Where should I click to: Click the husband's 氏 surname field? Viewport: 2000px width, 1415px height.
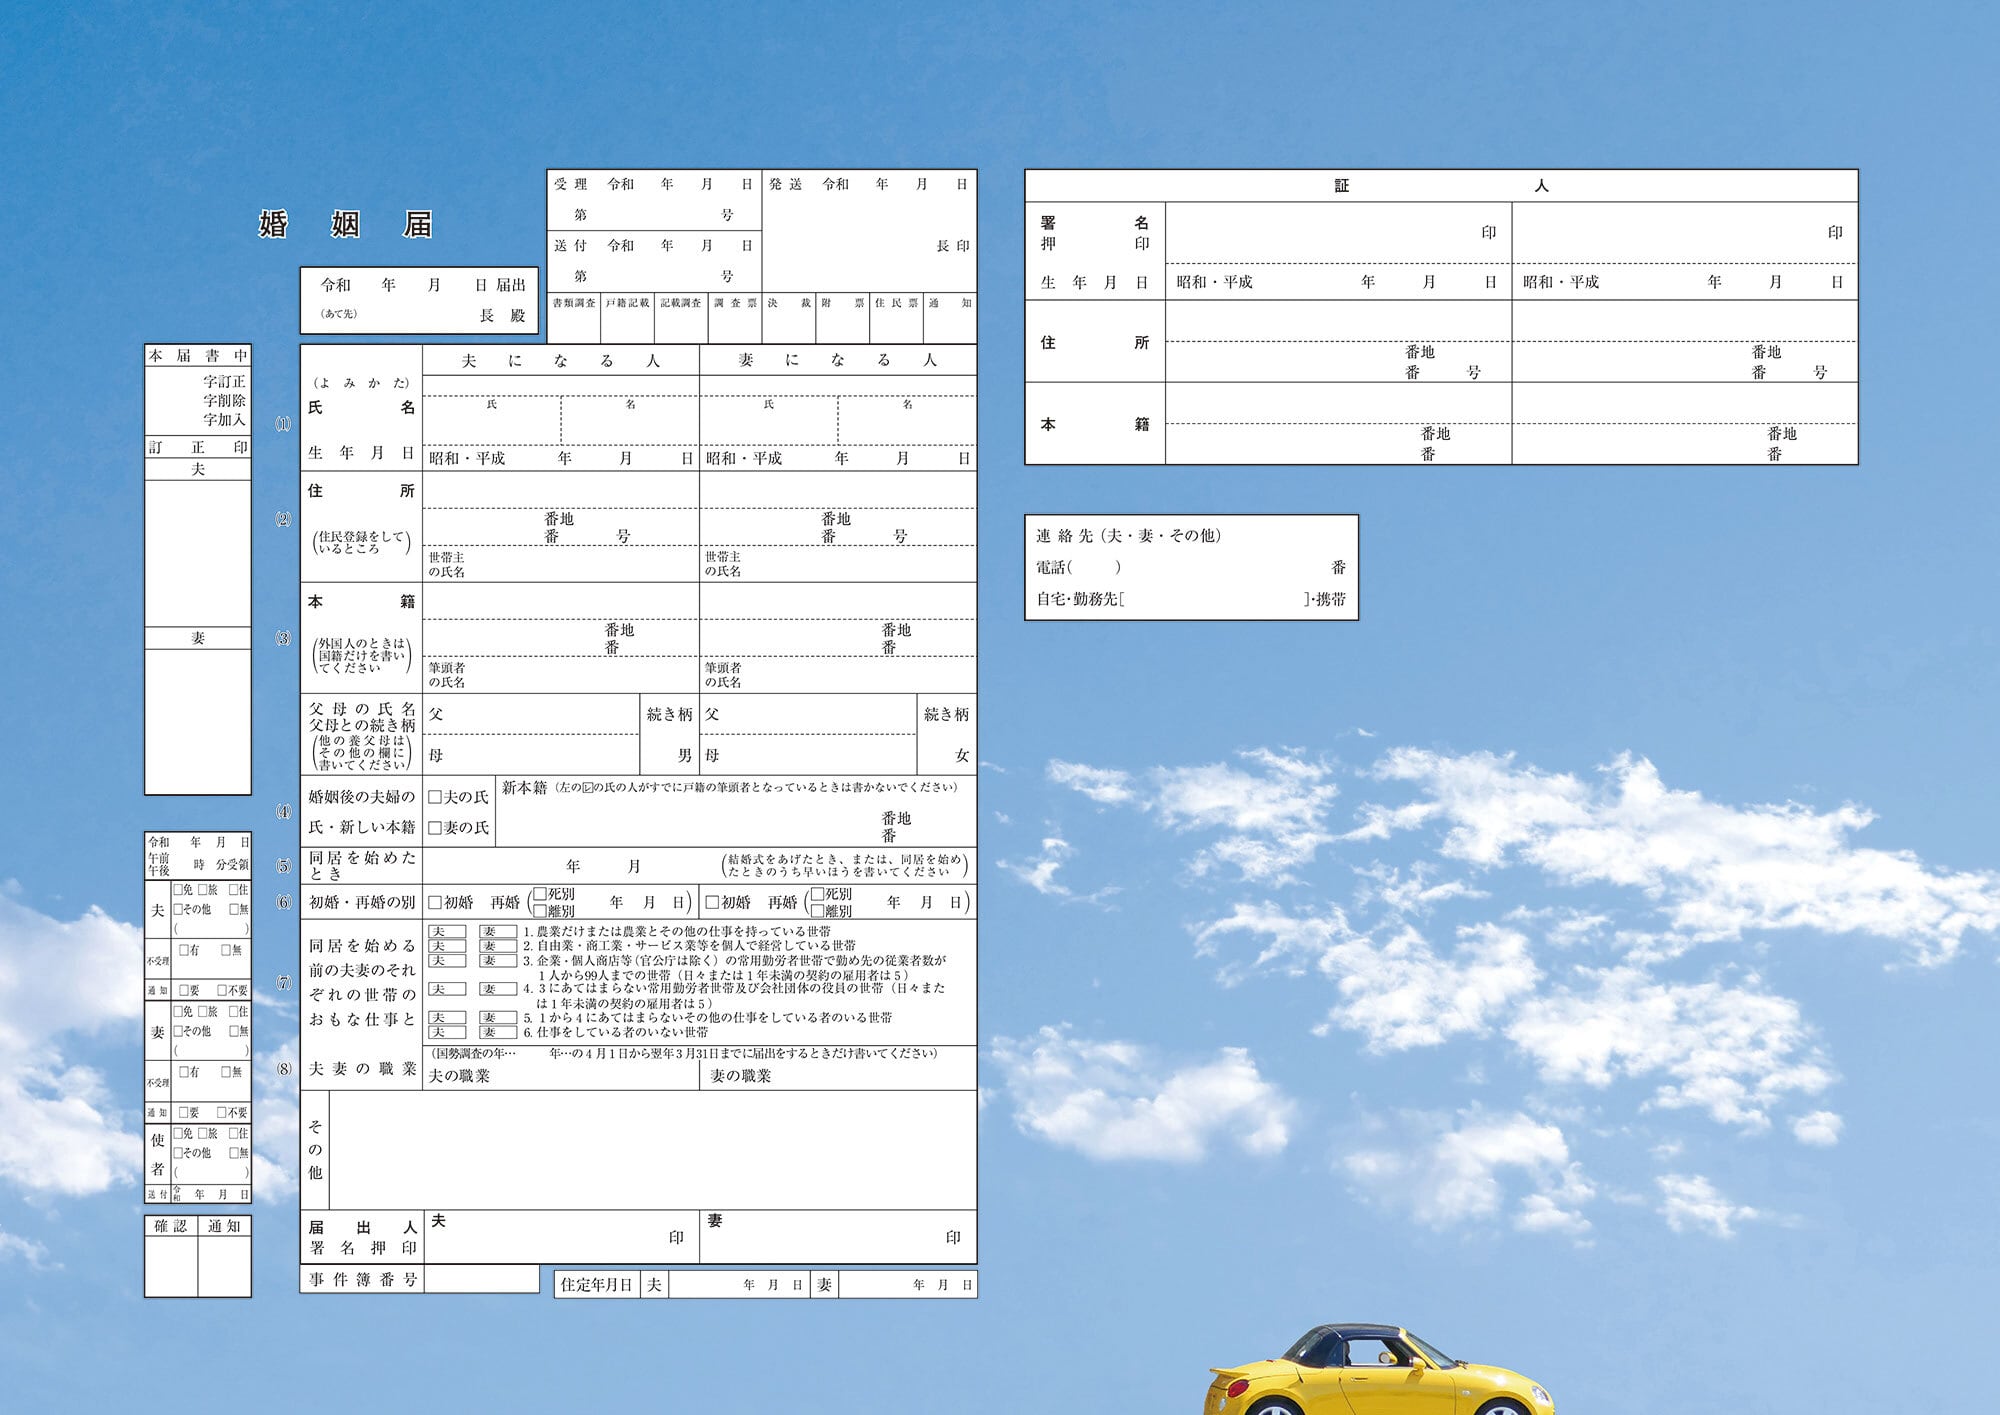coord(492,420)
